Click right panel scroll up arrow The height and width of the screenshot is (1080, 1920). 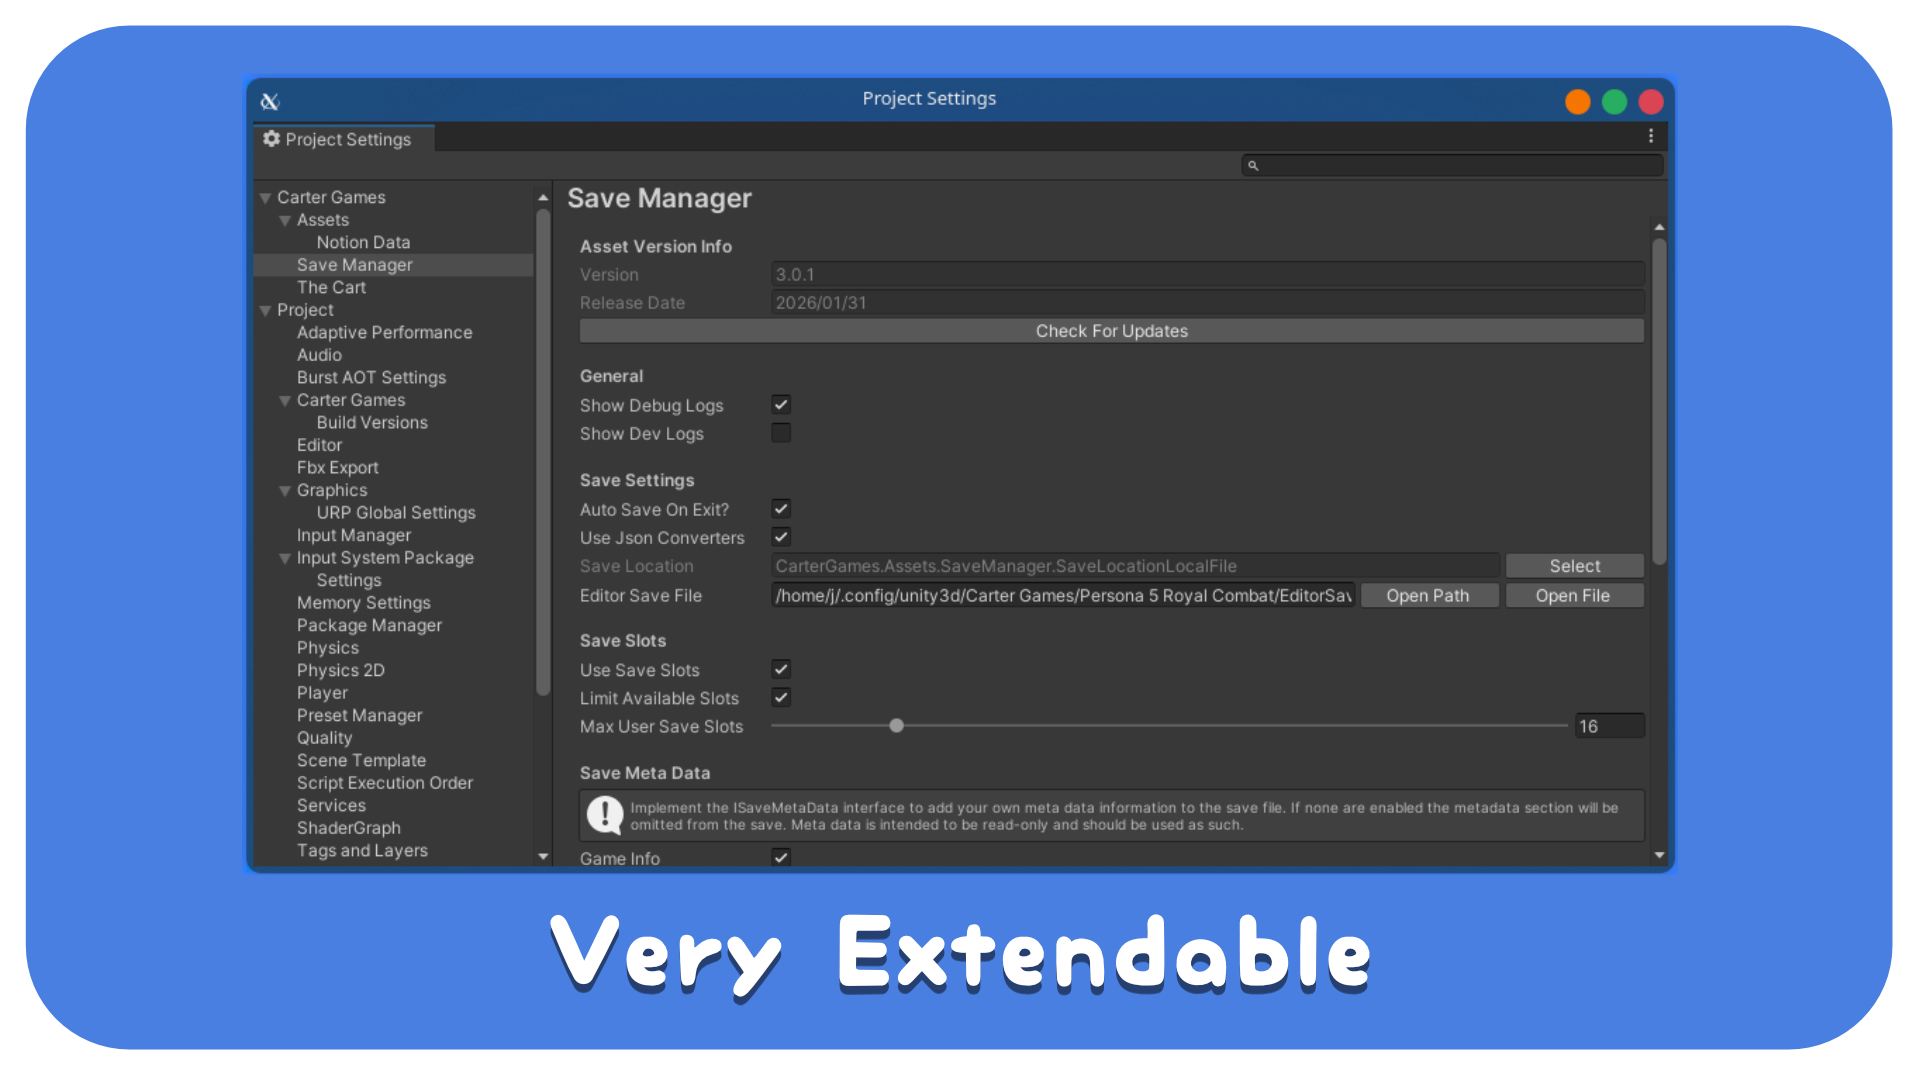click(1659, 228)
